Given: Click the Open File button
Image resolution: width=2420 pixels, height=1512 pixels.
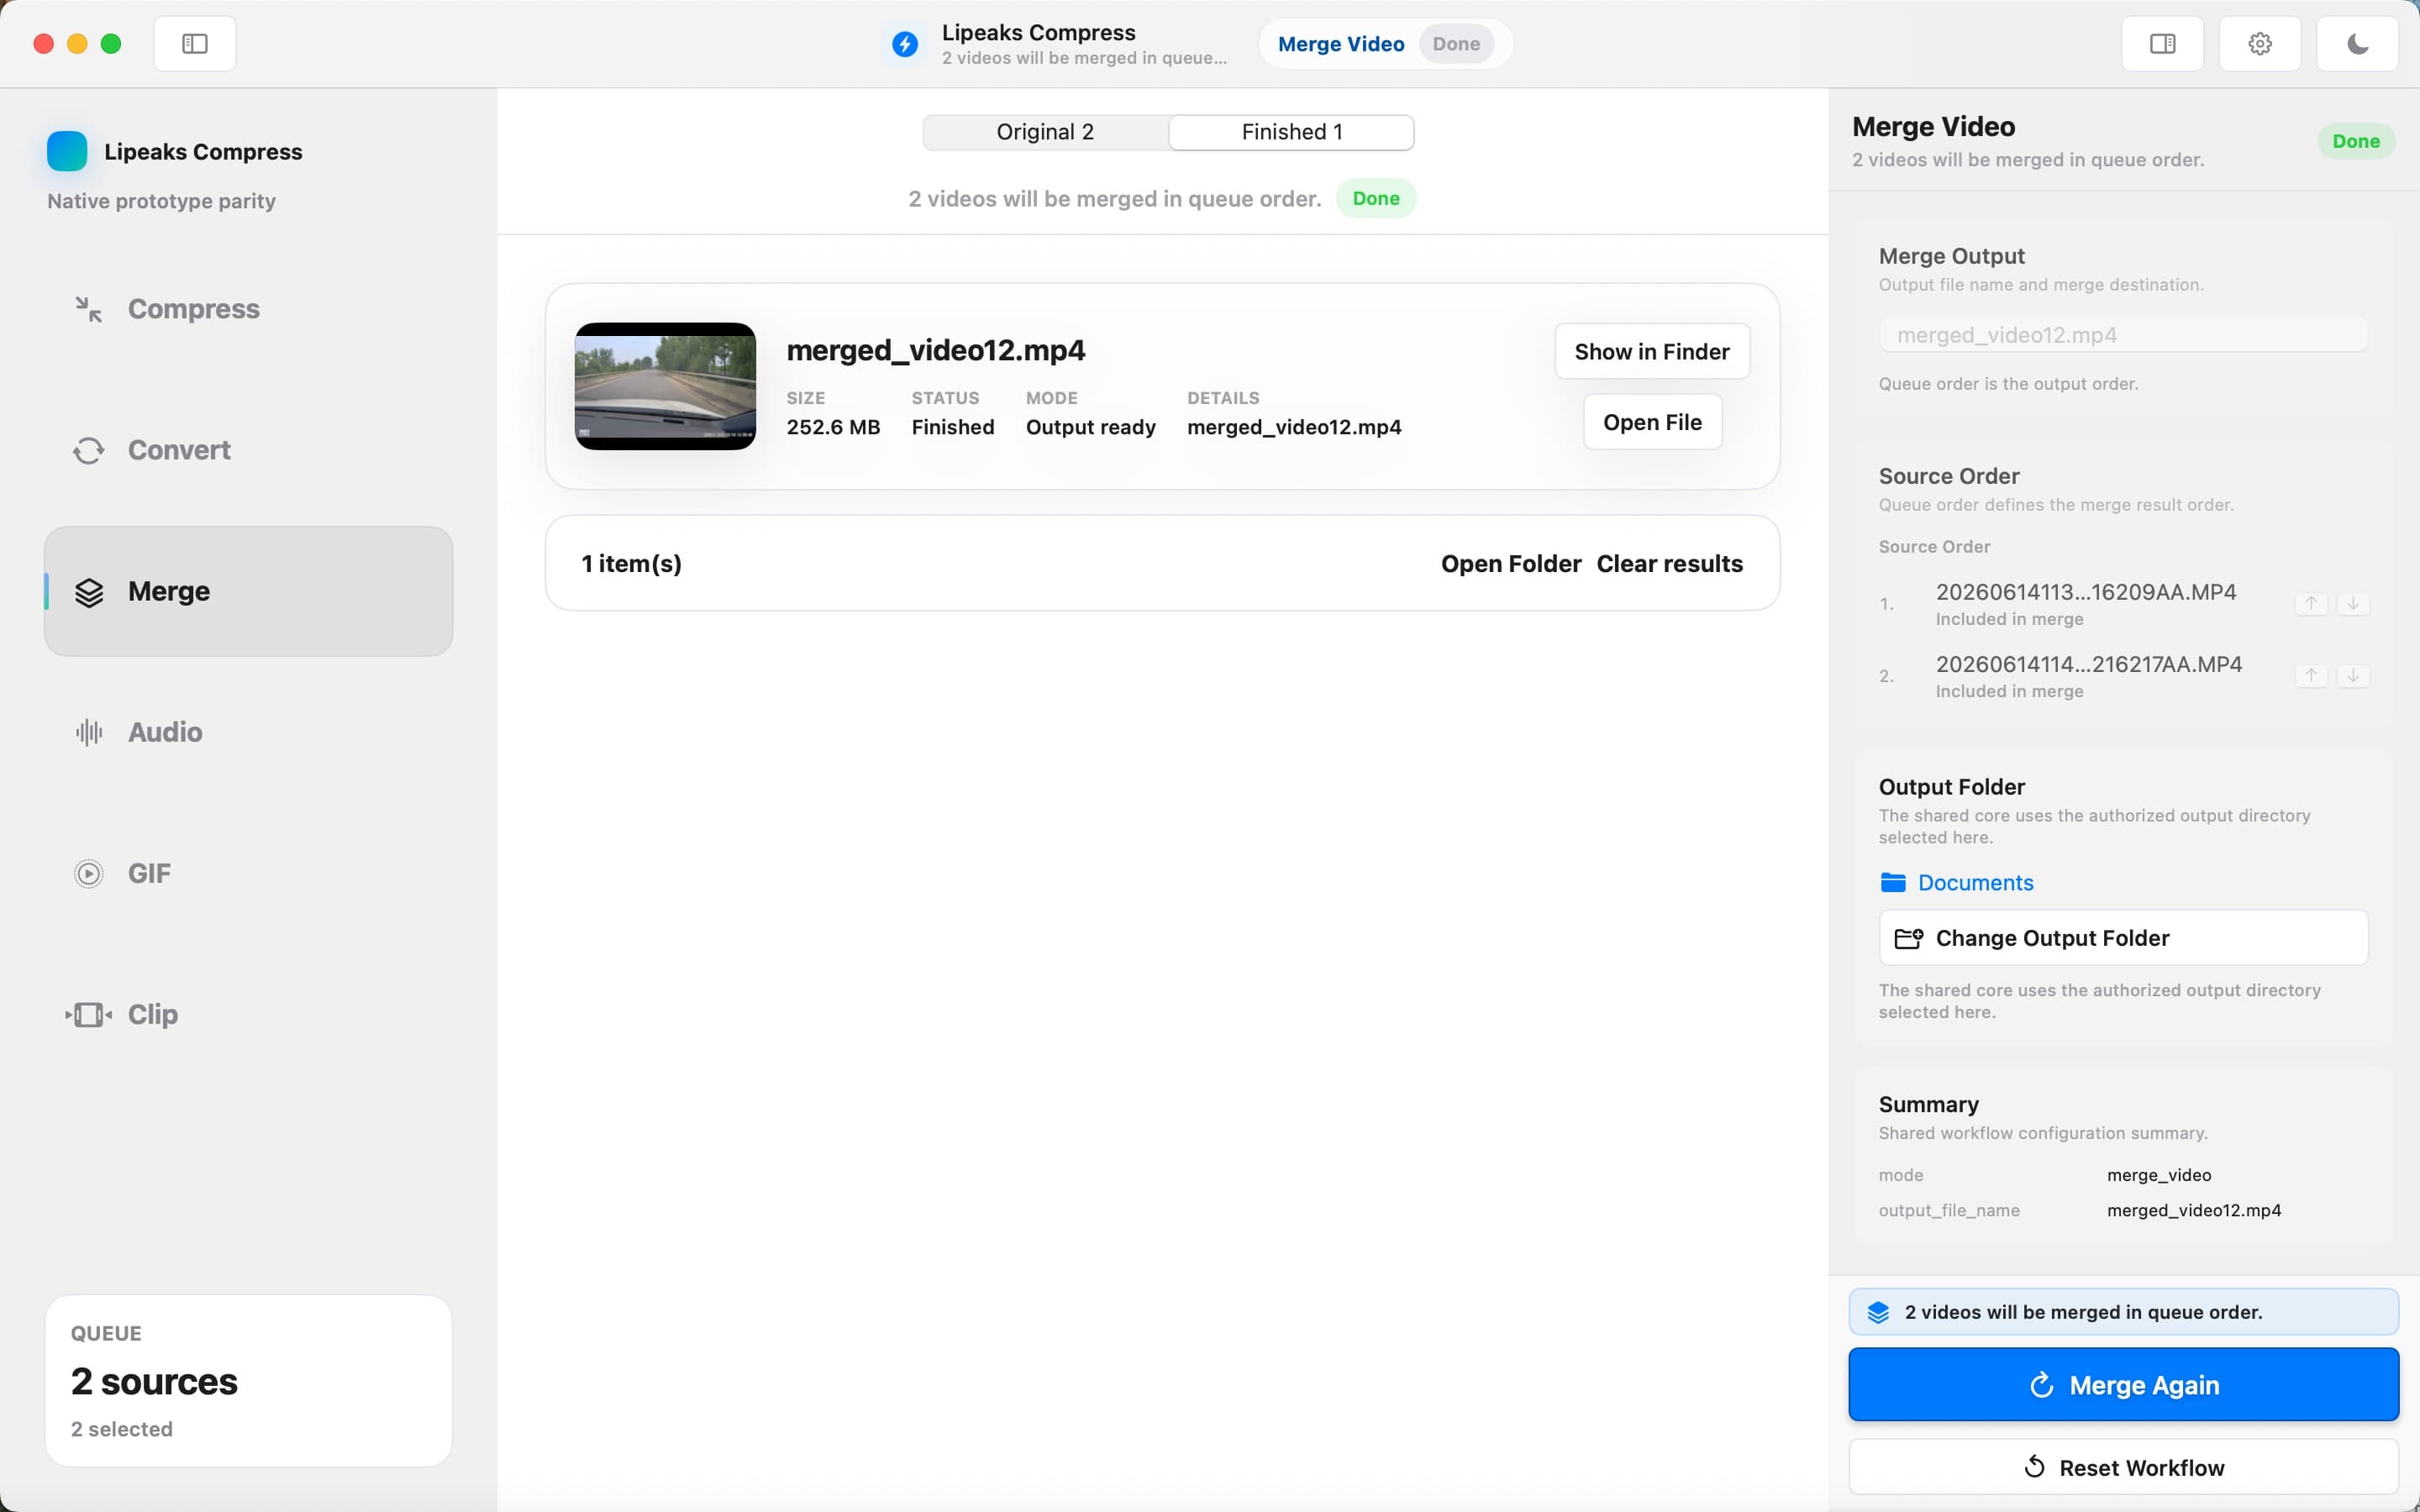Looking at the screenshot, I should [1652, 422].
